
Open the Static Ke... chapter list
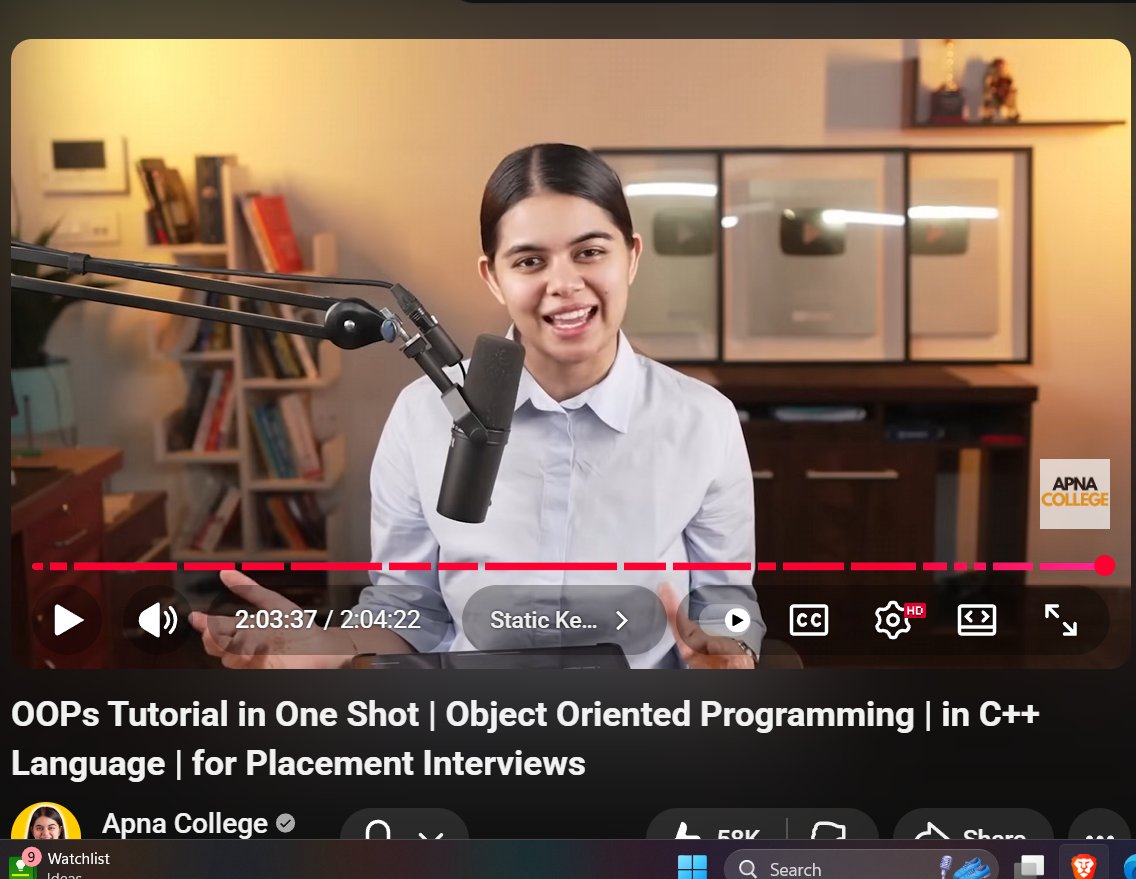tap(564, 620)
